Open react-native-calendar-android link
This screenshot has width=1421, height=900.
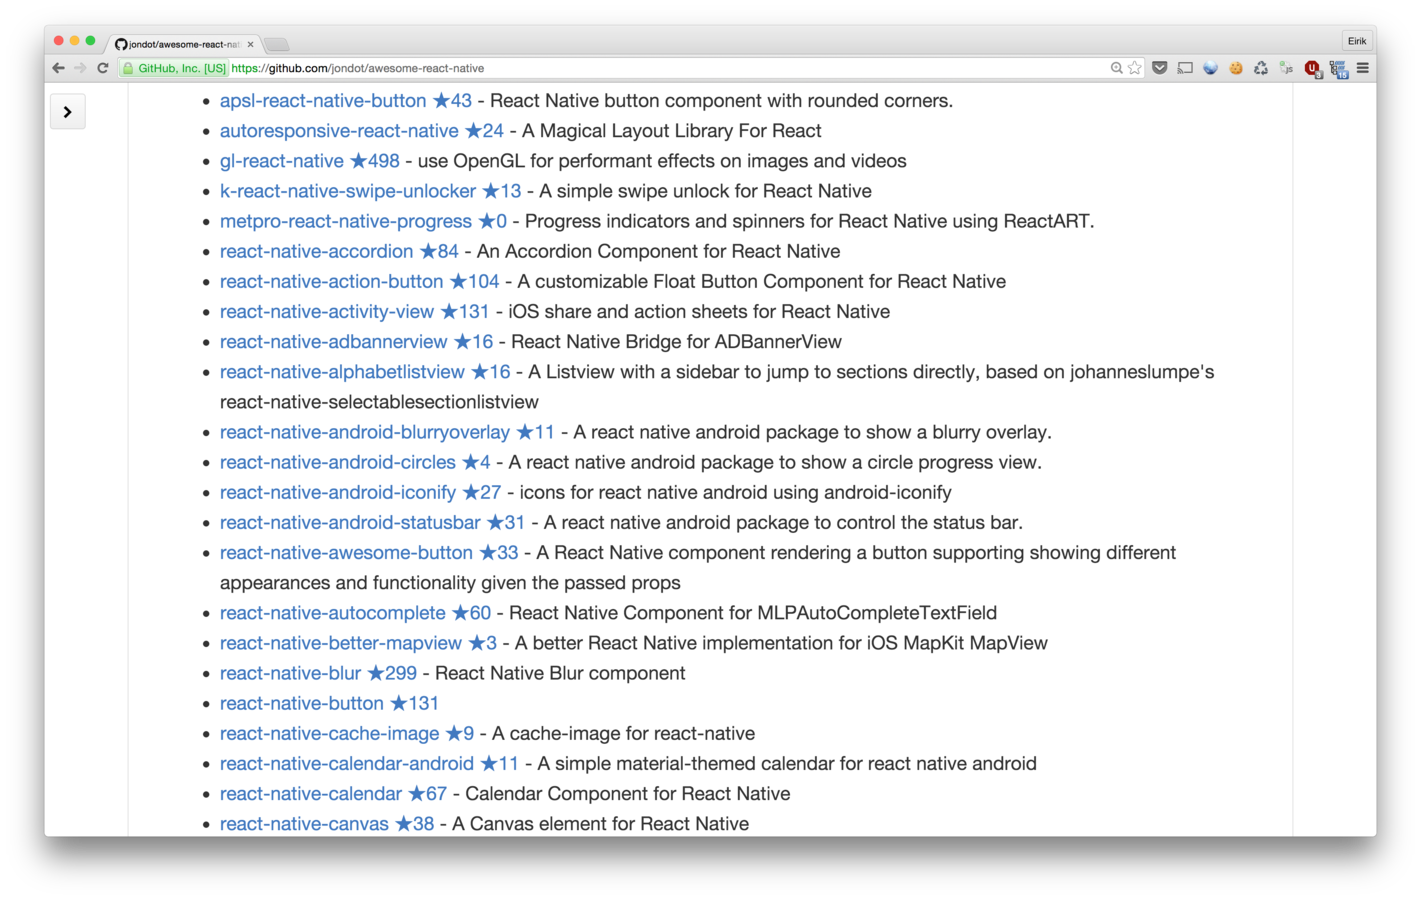tap(369, 763)
